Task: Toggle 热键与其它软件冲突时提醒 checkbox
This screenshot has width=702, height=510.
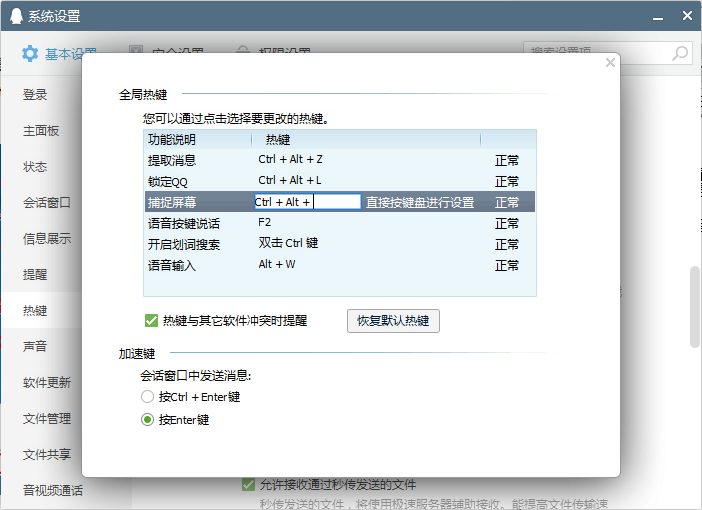Action: (x=152, y=321)
